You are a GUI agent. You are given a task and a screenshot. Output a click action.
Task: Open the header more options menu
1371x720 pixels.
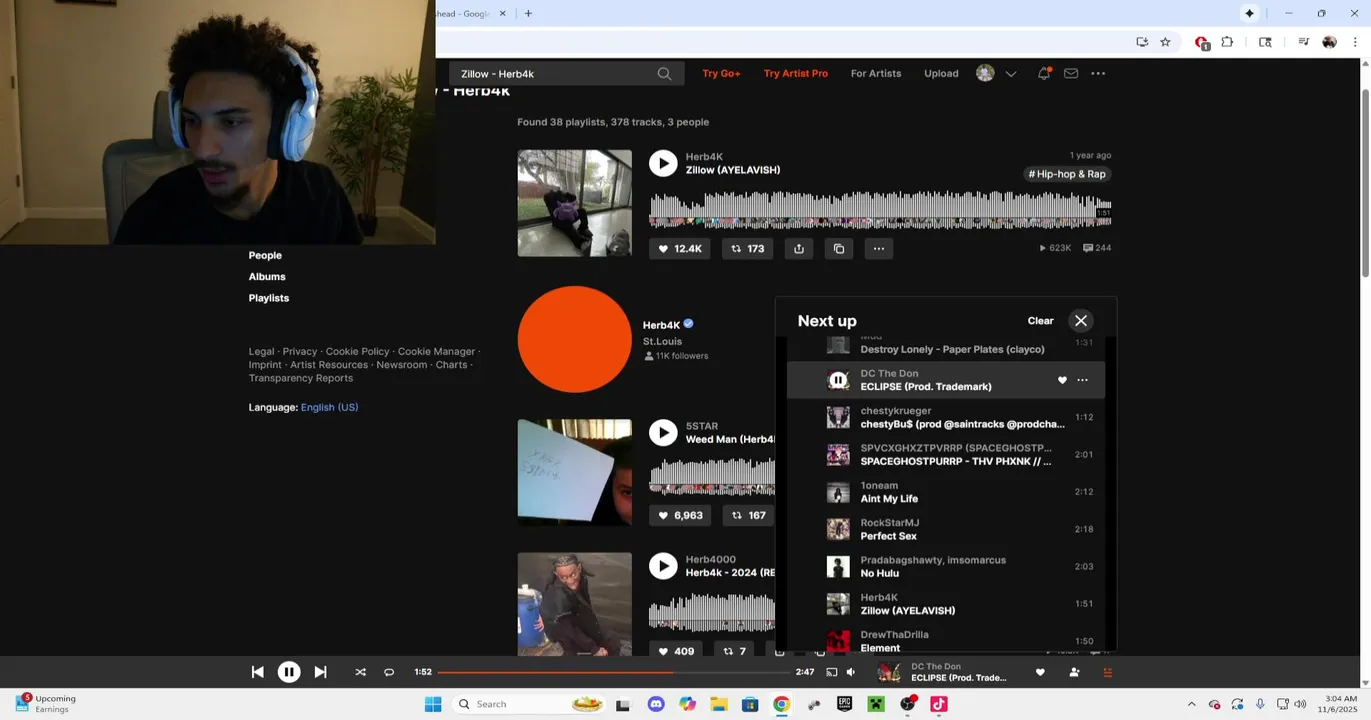[x=1098, y=74]
